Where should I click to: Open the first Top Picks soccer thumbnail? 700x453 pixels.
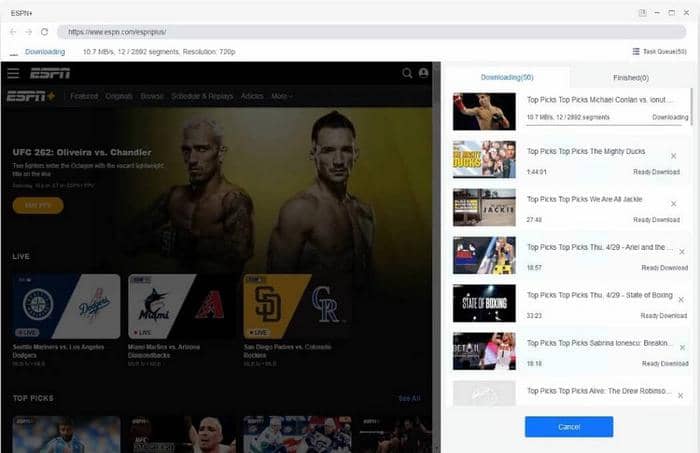[66, 434]
